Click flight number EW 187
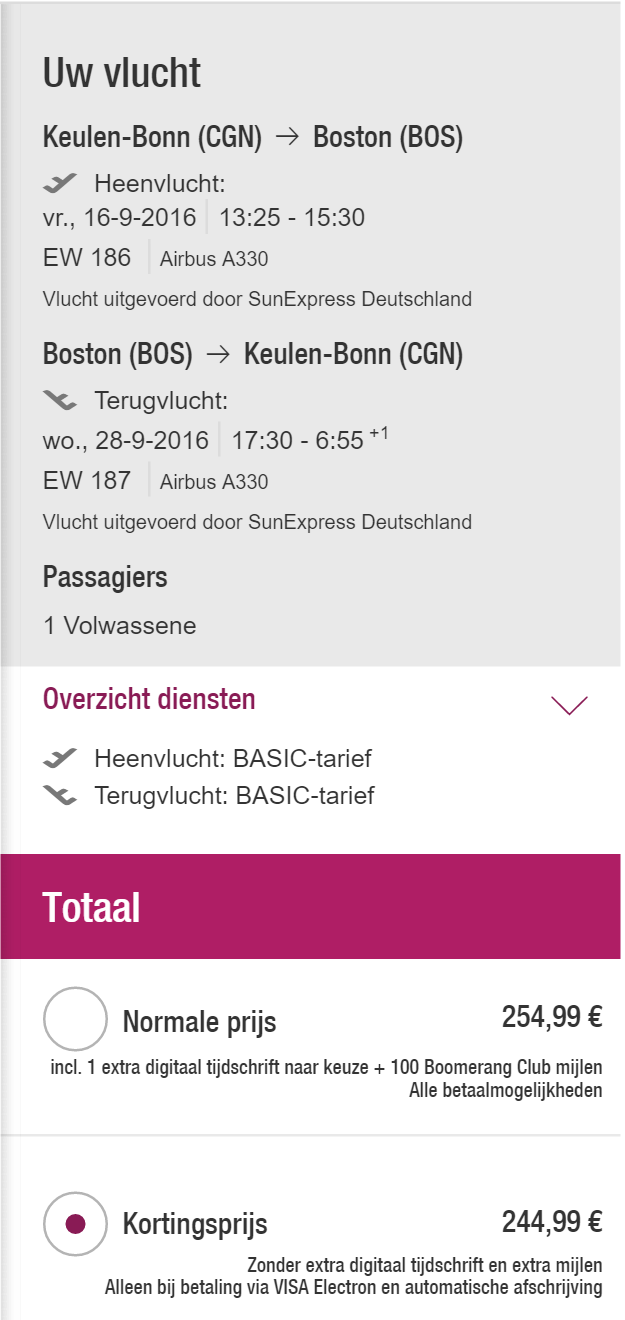Viewport: 625px width, 1320px height. coord(87,481)
